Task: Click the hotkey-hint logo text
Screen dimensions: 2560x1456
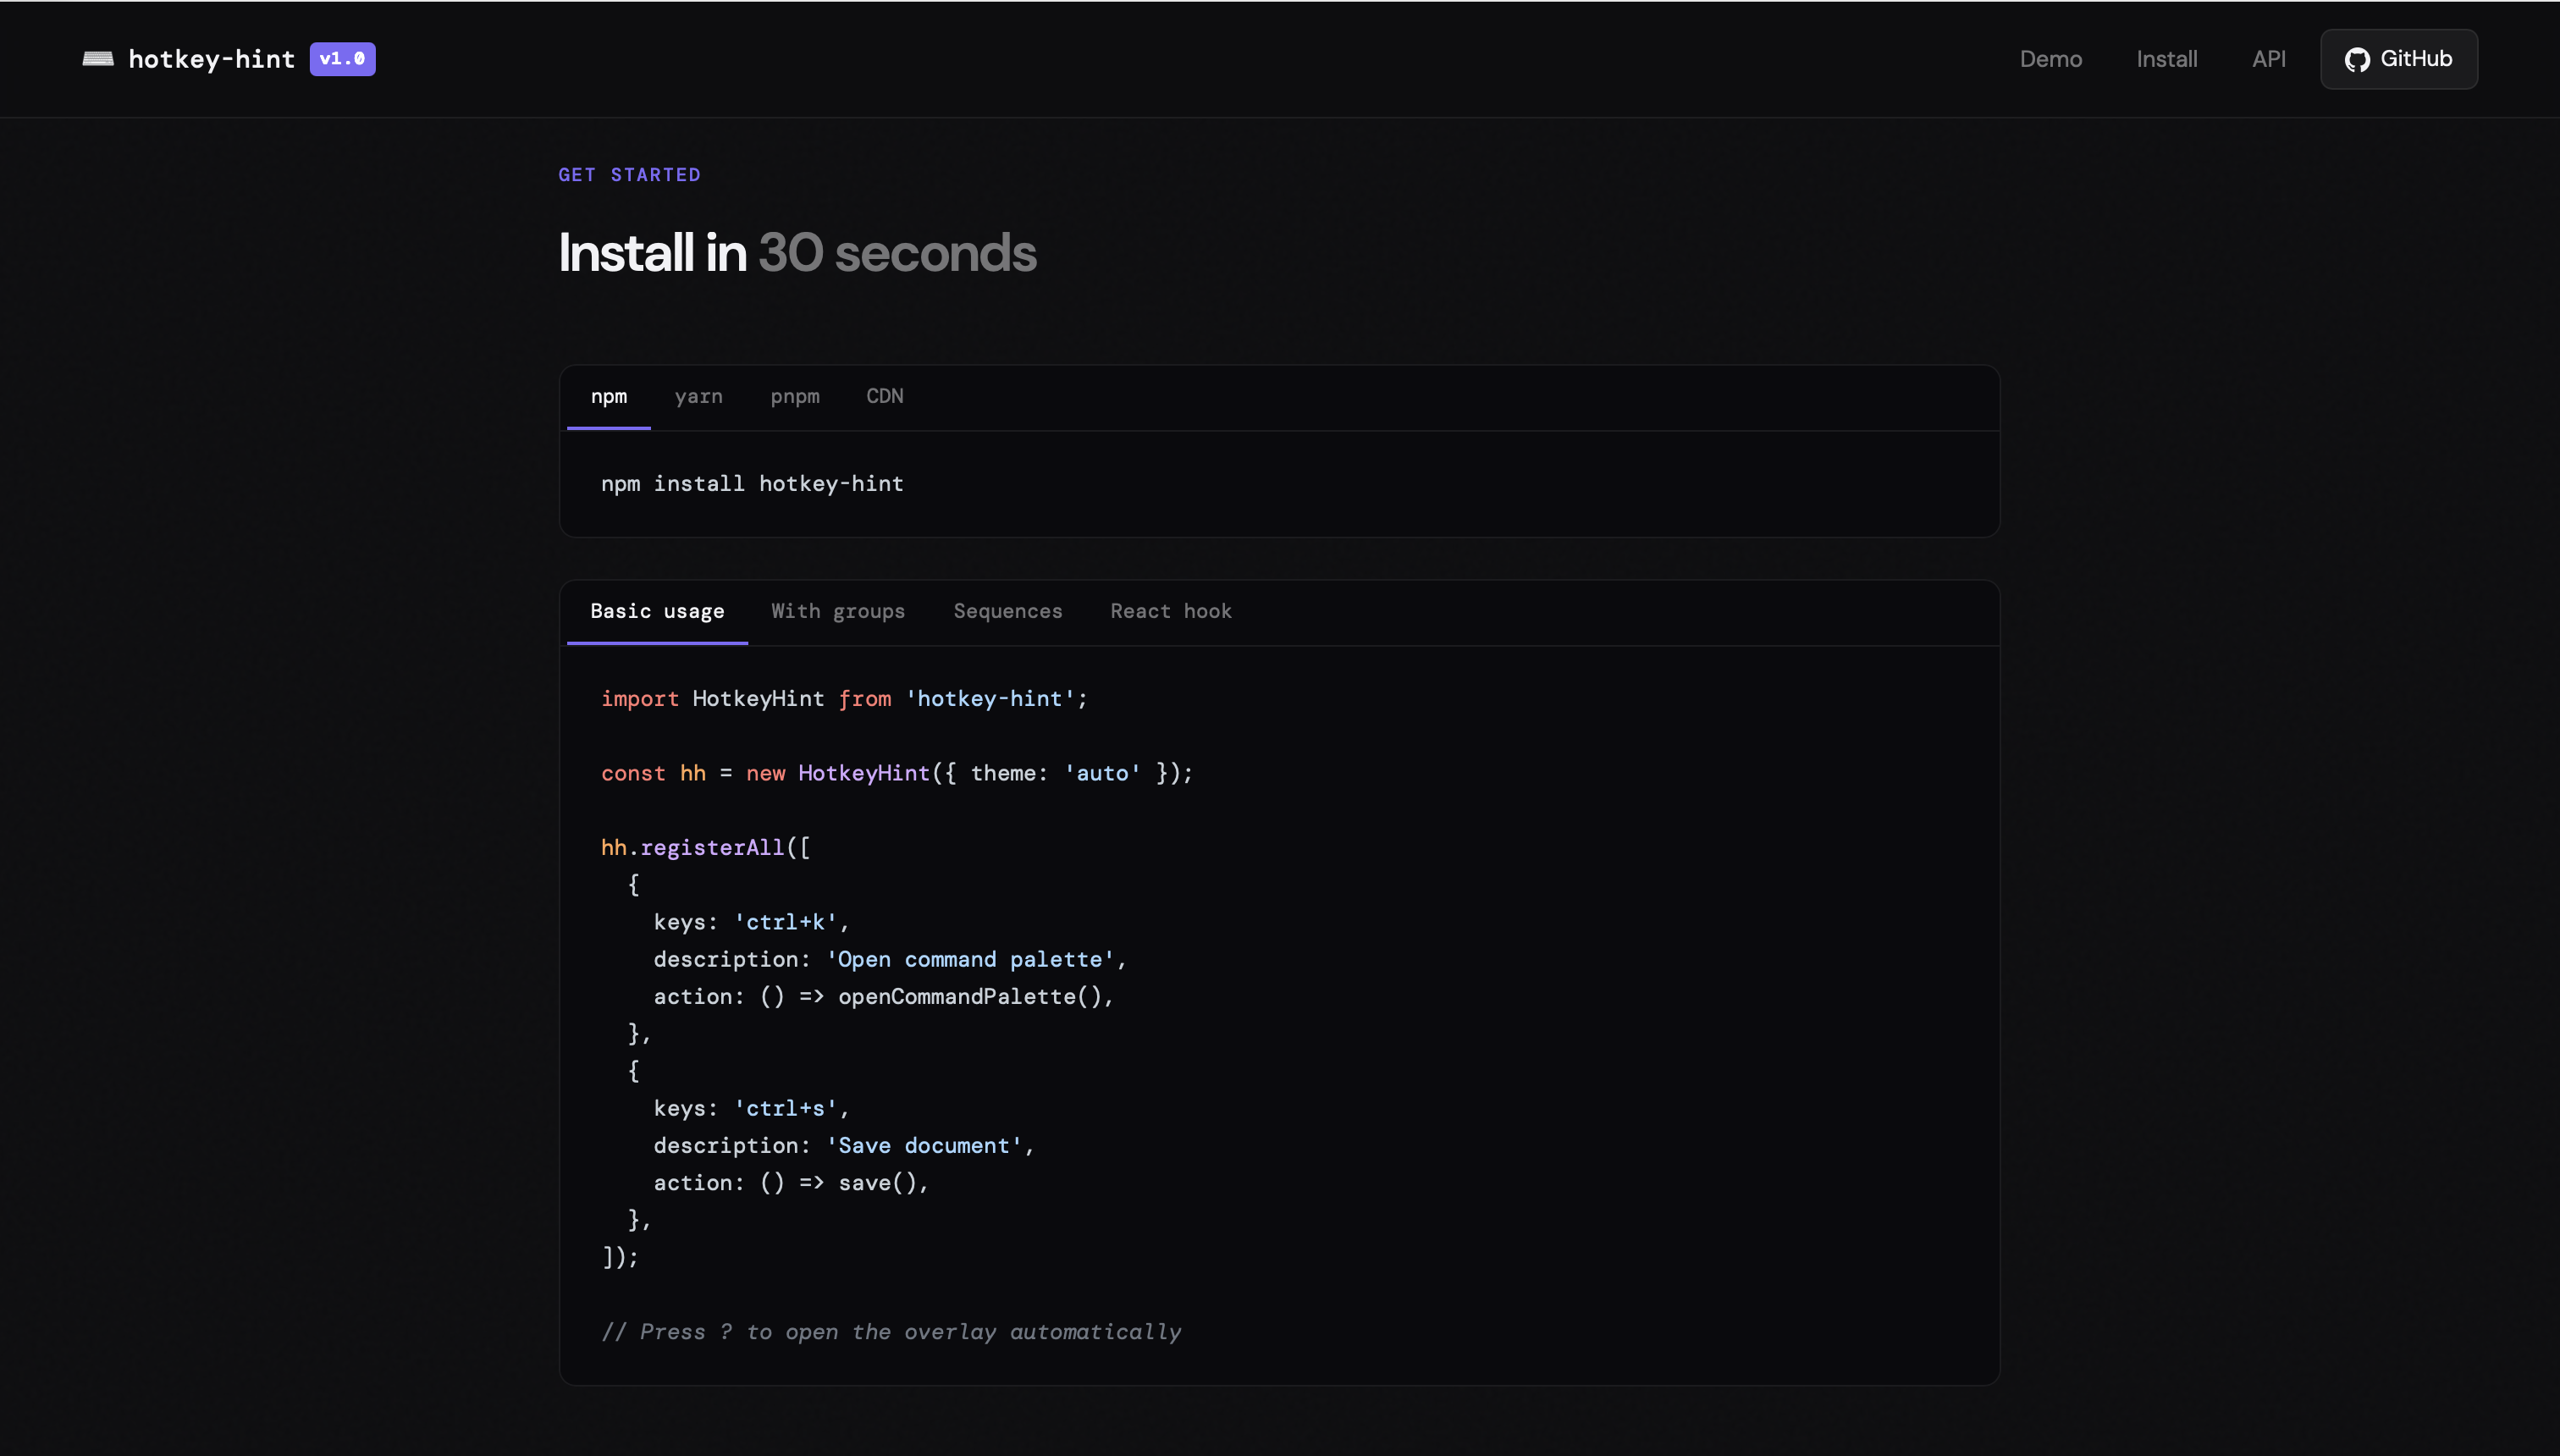Action: 212,59
